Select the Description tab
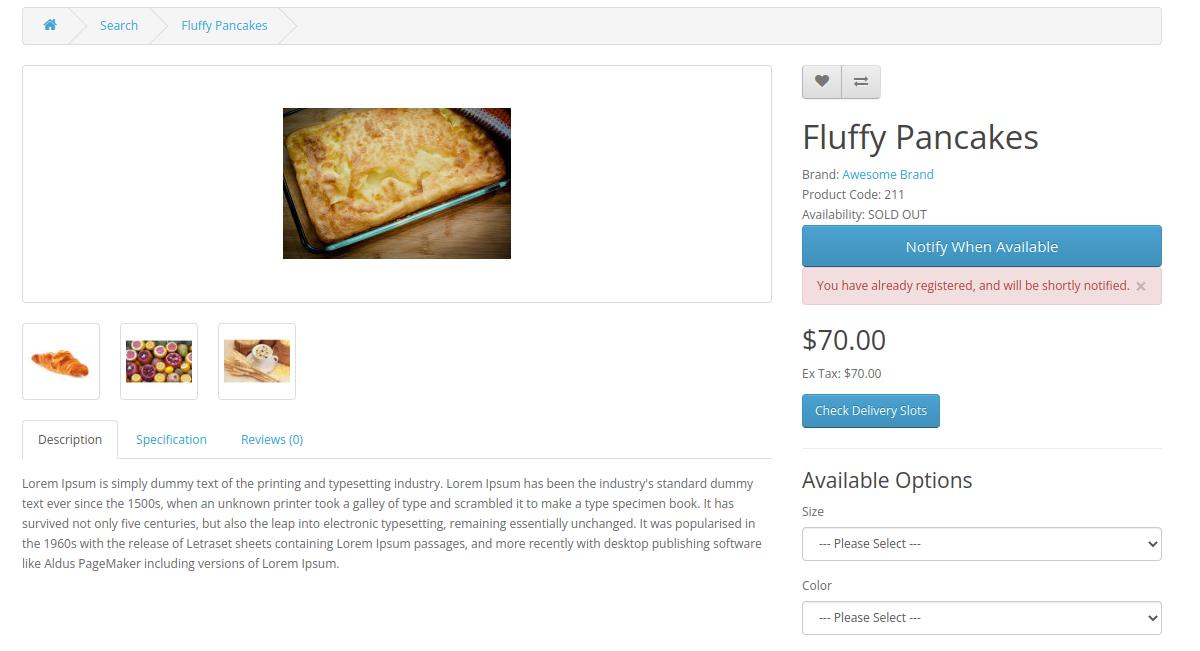 tap(69, 439)
